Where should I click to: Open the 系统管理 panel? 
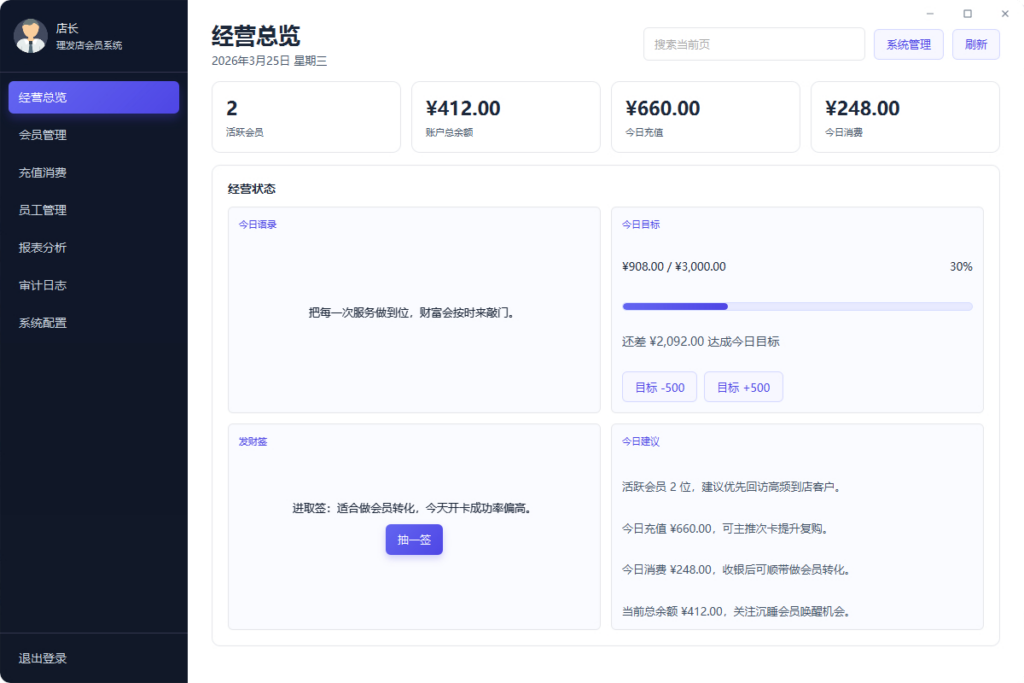coord(908,44)
